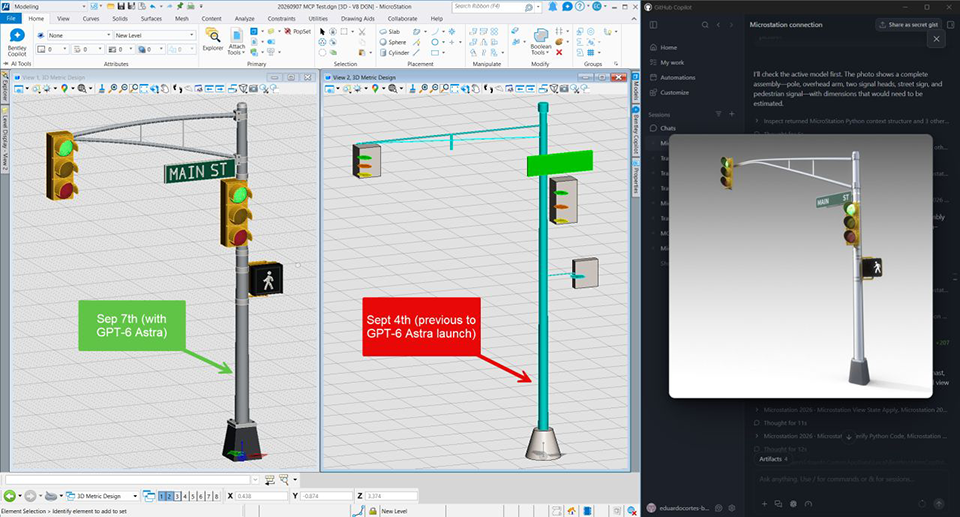Toggle view 5 button in view groups
The height and width of the screenshot is (517, 960).
[x=193, y=496]
